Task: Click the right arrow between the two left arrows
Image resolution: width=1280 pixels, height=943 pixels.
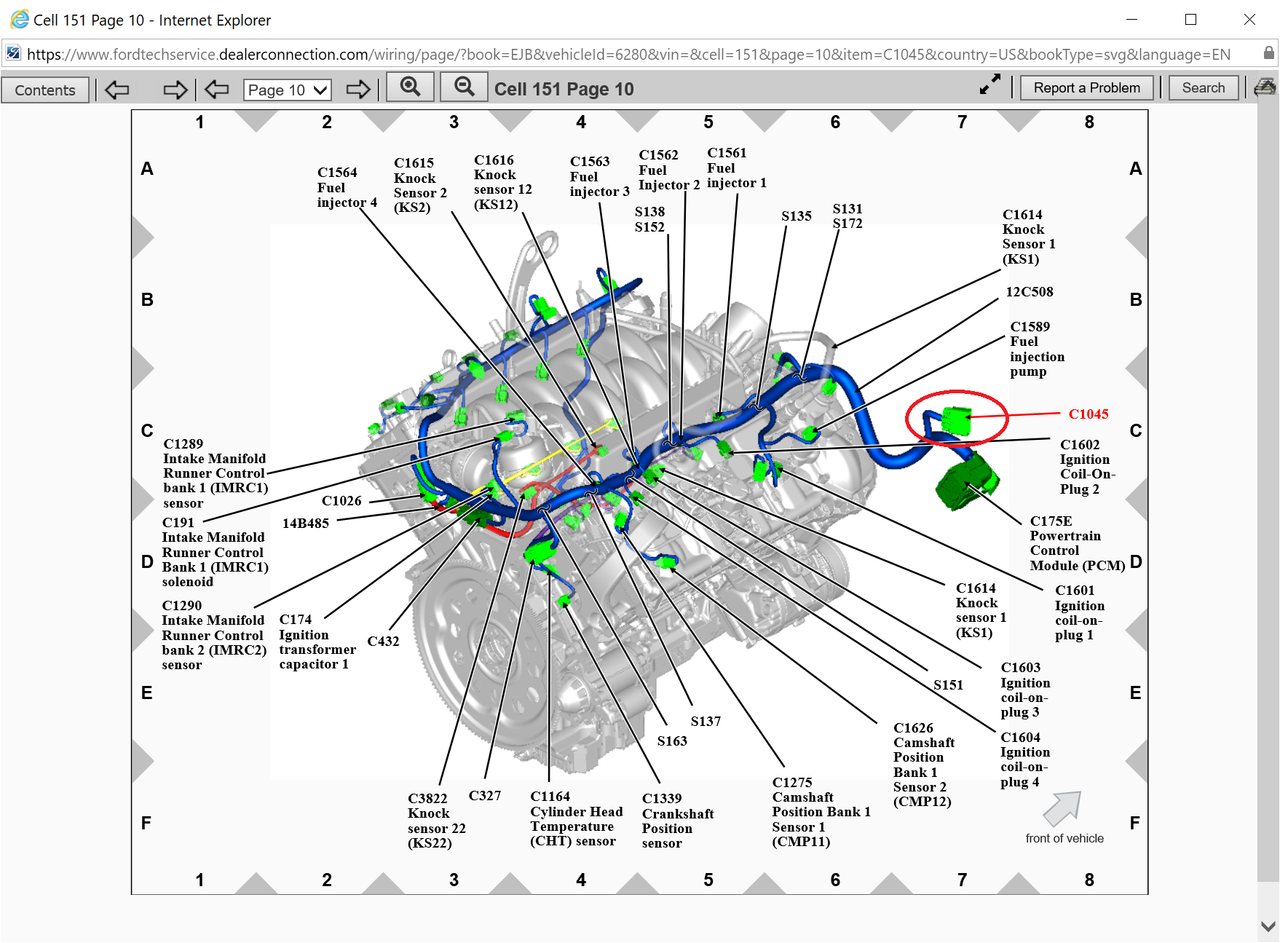Action: coord(176,90)
